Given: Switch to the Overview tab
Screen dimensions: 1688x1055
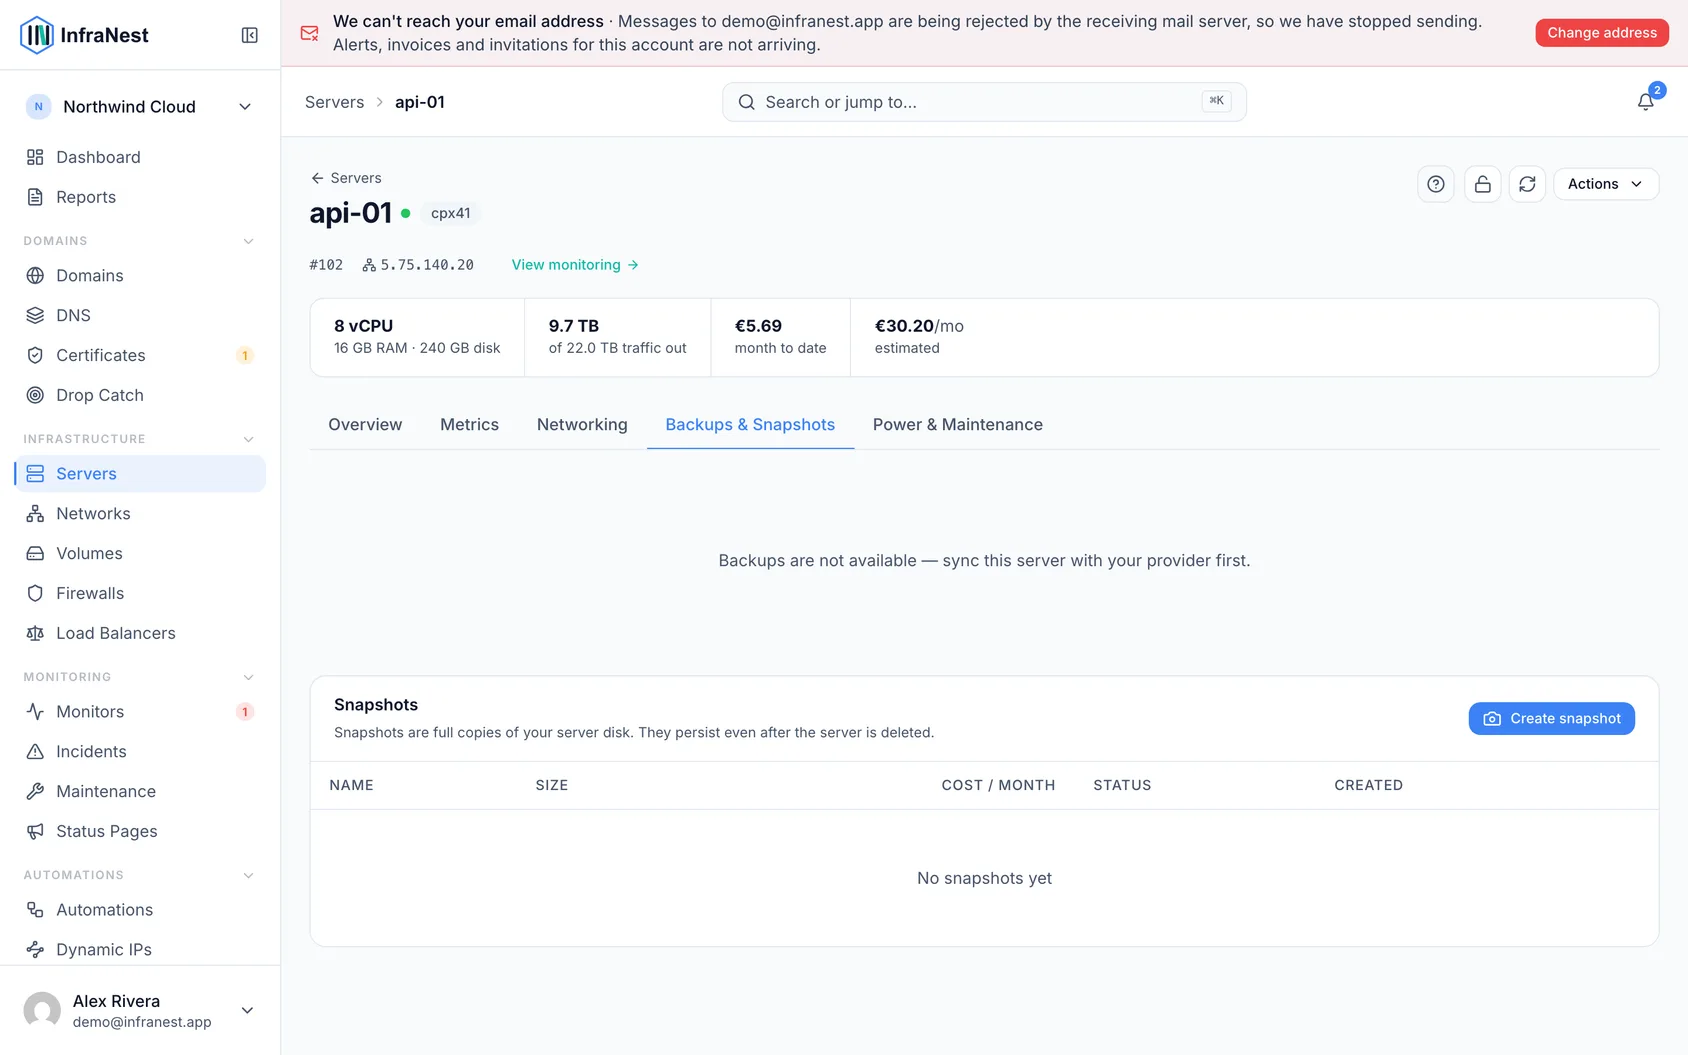Looking at the screenshot, I should 365,425.
